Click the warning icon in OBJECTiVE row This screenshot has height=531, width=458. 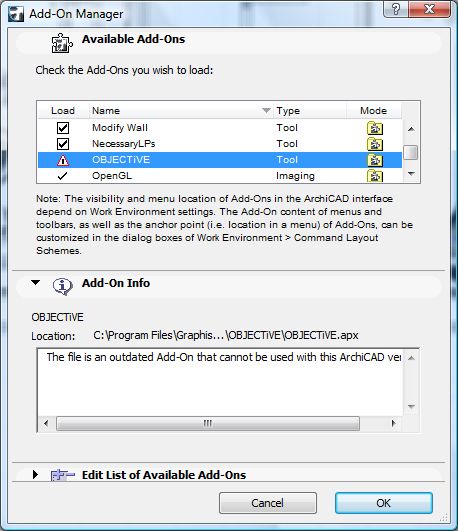click(x=63, y=160)
